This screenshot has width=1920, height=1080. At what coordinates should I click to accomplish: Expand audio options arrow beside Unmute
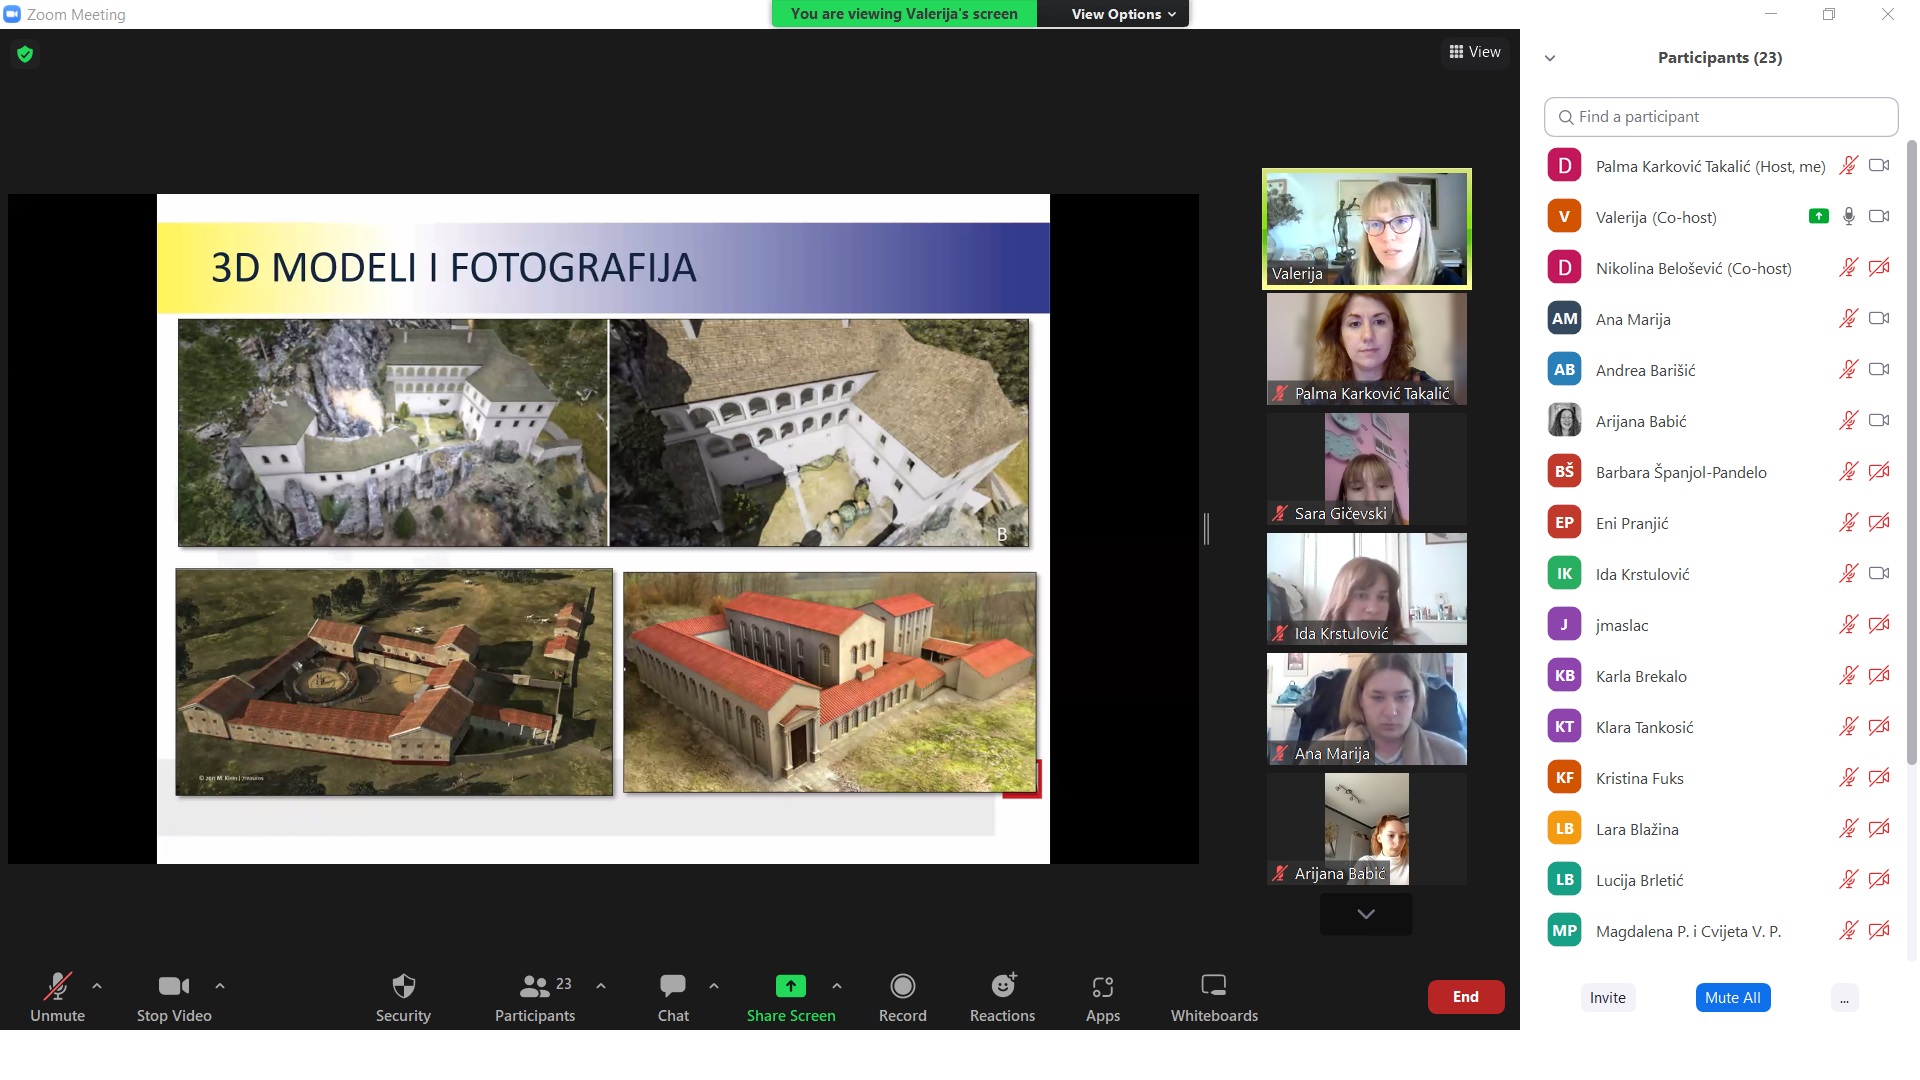click(x=97, y=986)
